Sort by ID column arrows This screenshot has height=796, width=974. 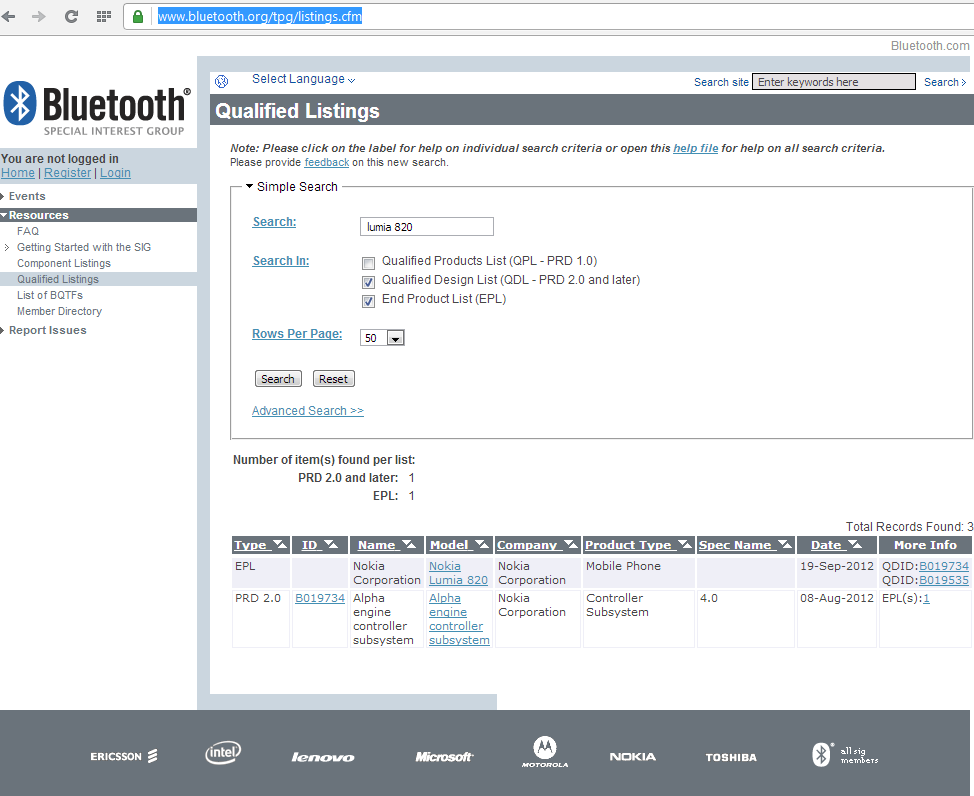click(x=331, y=545)
